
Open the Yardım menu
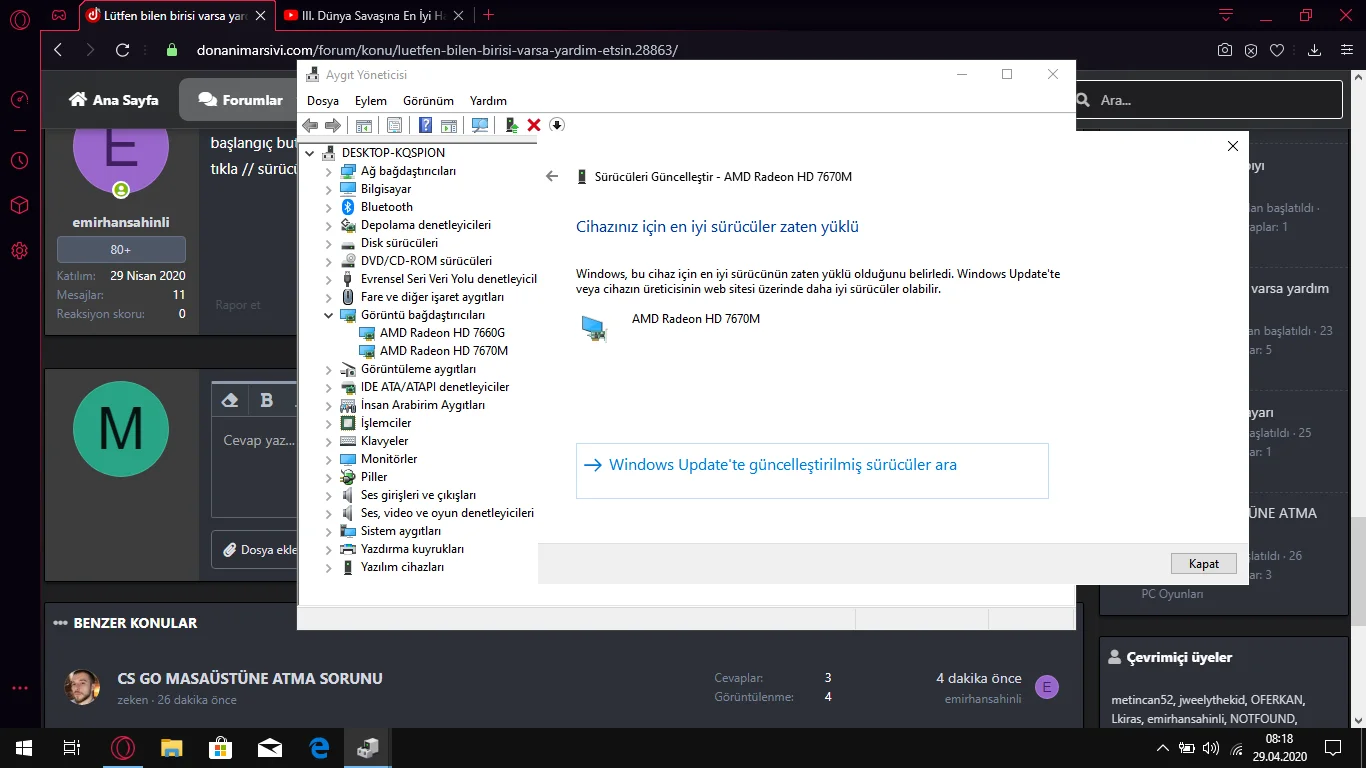coord(488,101)
